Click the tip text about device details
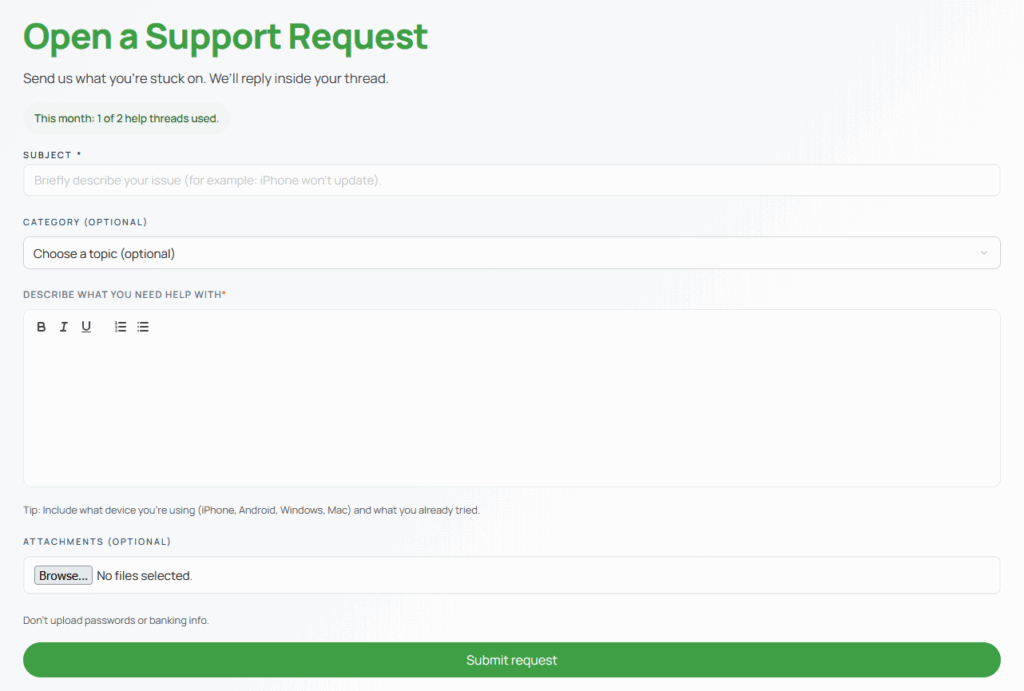Image resolution: width=1024 pixels, height=691 pixels. click(x=252, y=510)
